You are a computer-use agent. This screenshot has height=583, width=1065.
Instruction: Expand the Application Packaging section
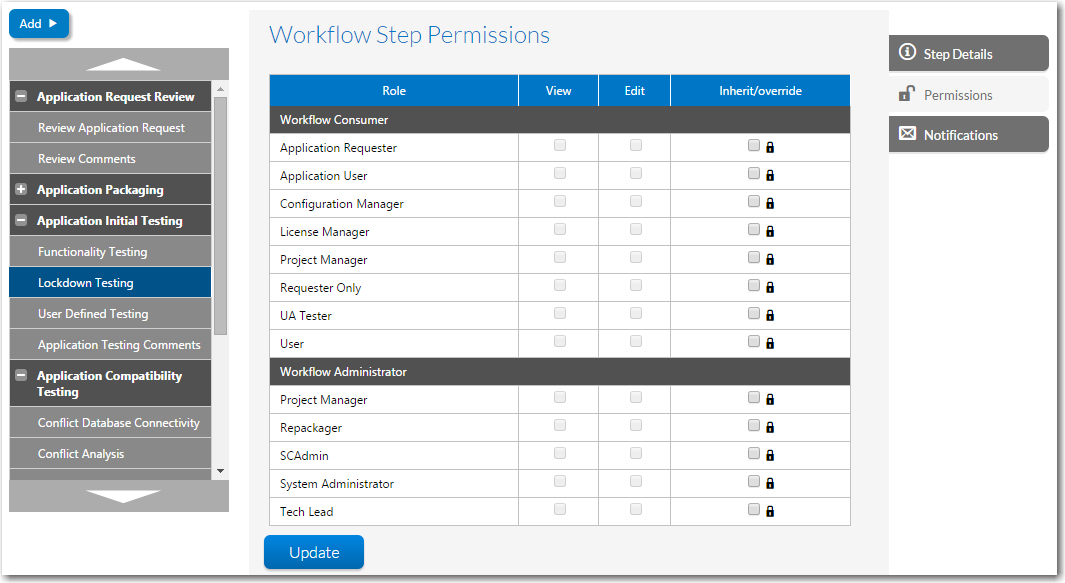point(21,190)
